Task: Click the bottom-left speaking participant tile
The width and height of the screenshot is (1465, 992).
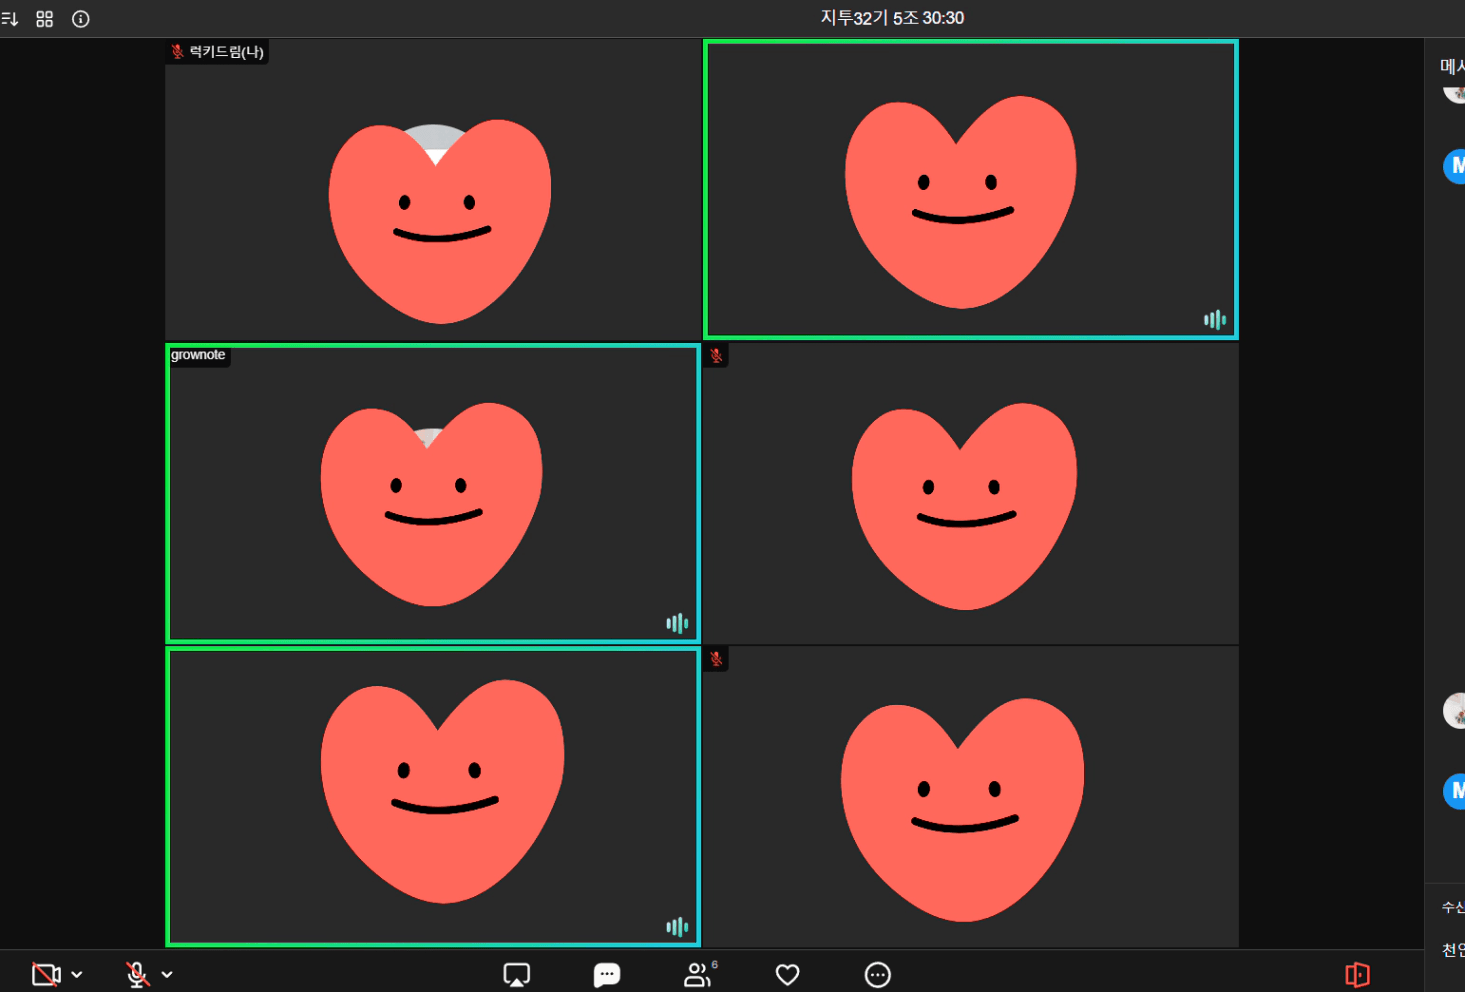Action: coord(433,796)
